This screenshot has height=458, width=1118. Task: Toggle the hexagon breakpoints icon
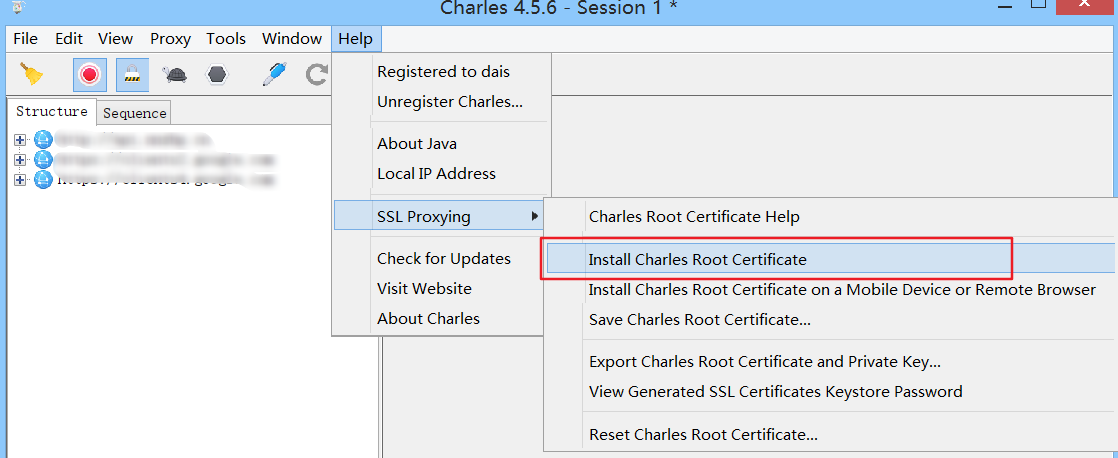tap(217, 74)
